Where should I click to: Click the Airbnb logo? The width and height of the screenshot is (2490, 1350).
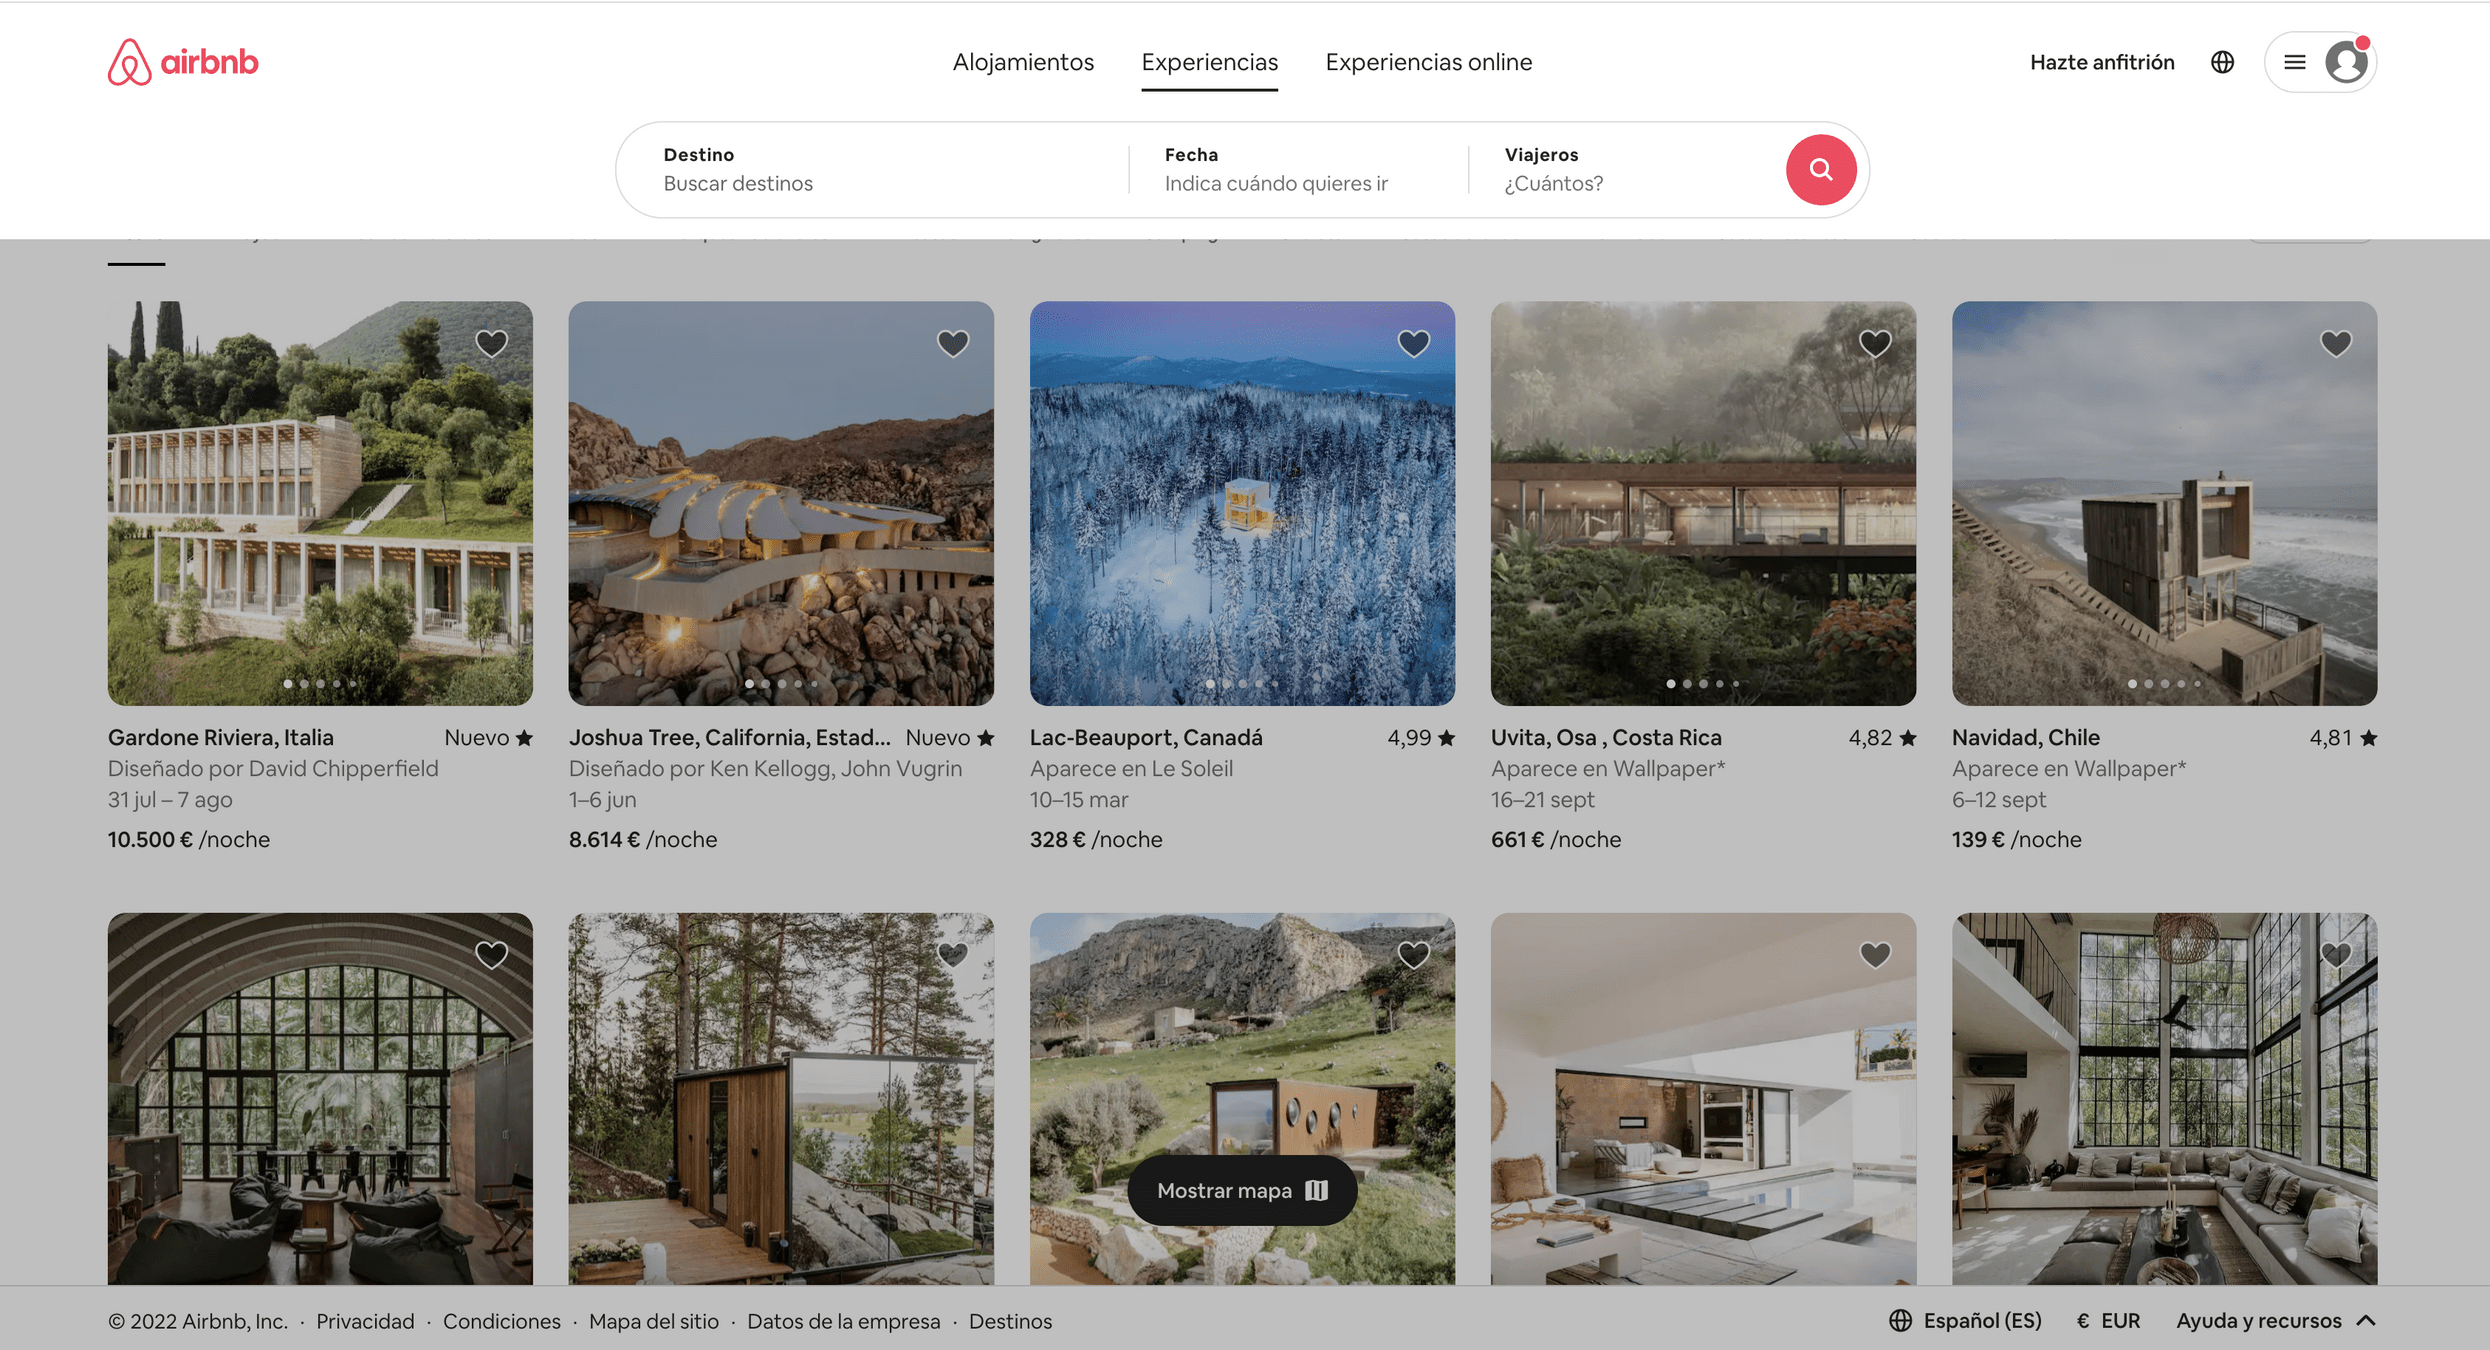(183, 62)
